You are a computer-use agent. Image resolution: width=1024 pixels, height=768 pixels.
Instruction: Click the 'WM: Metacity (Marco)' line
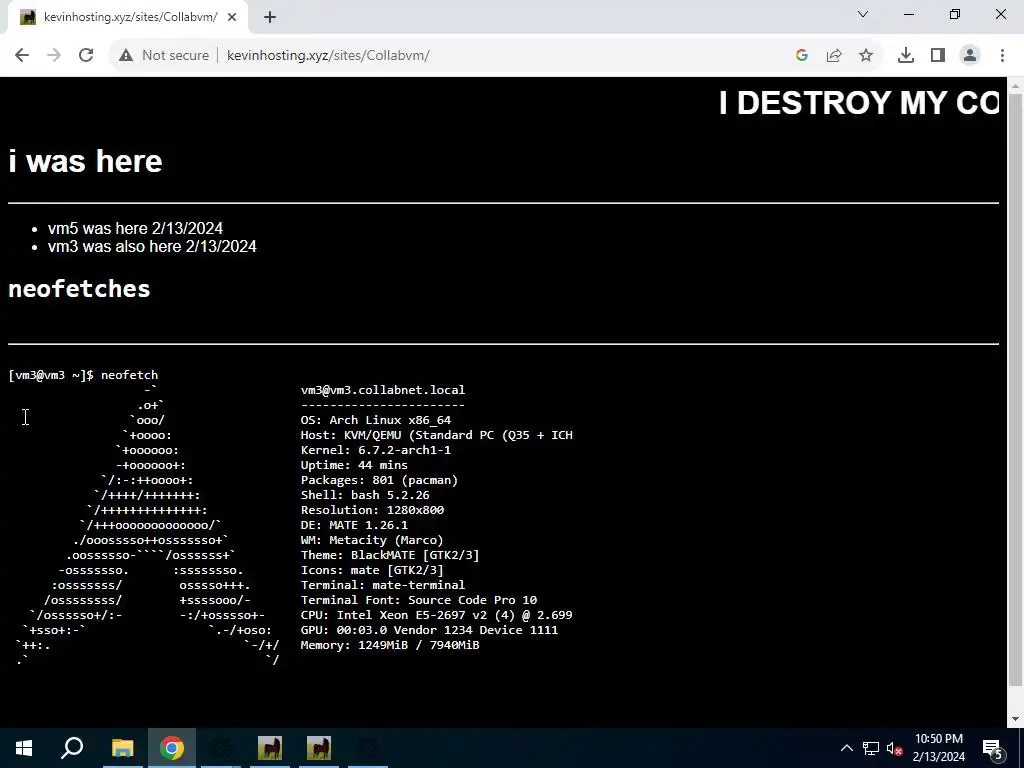(372, 540)
